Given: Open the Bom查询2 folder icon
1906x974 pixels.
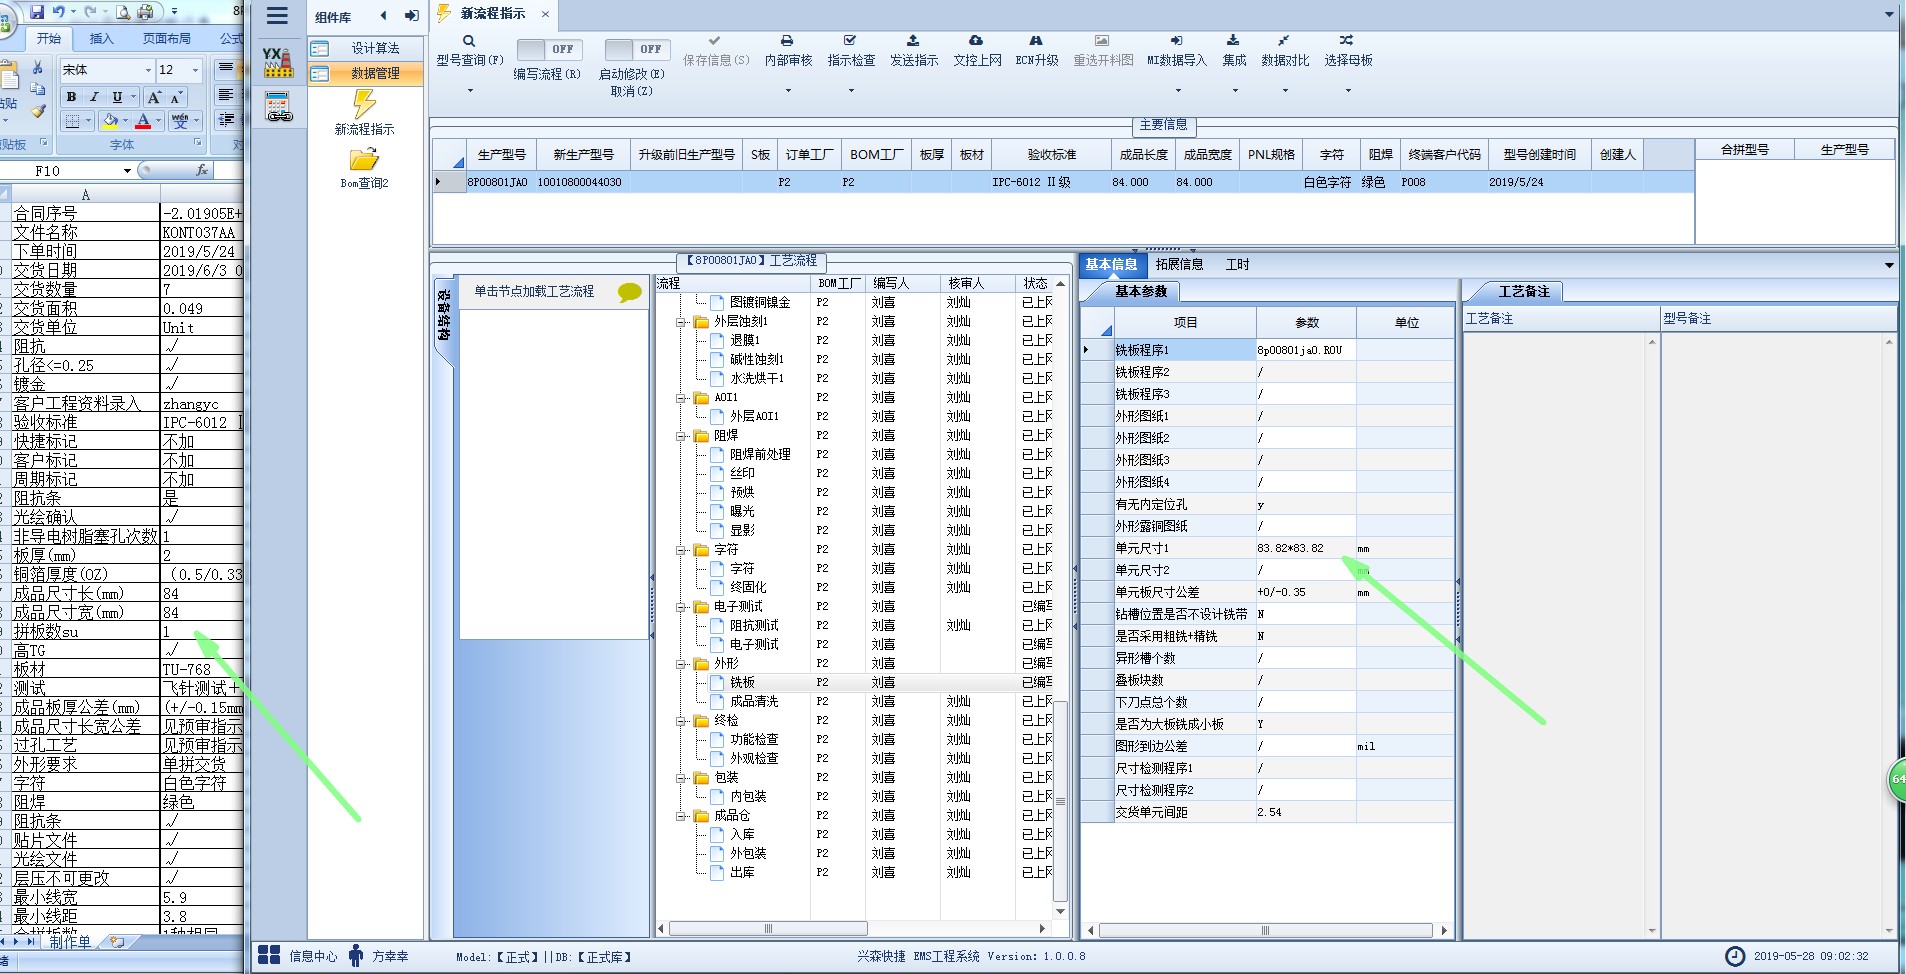Looking at the screenshot, I should point(364,160).
